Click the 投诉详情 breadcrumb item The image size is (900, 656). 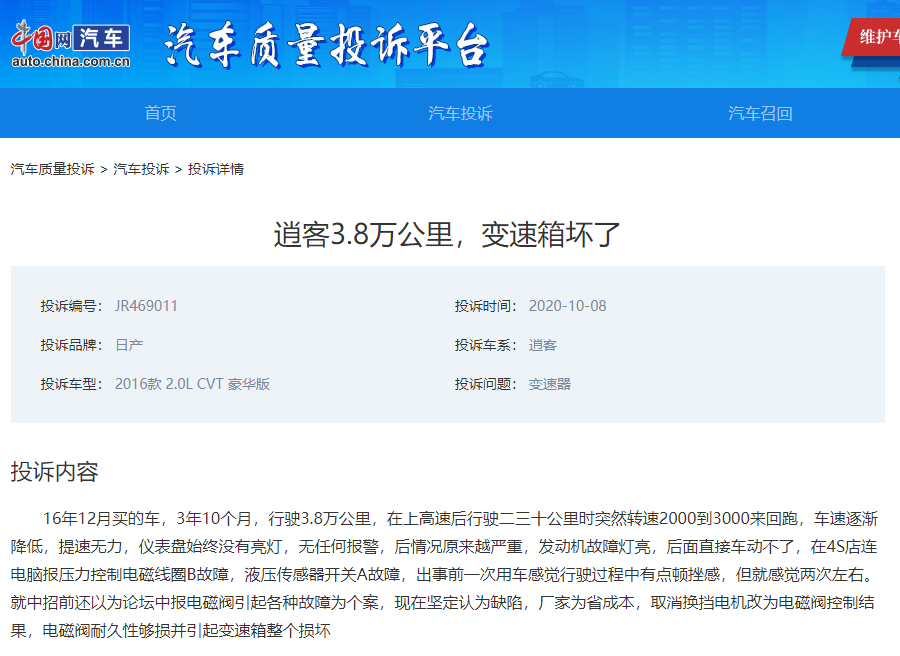pos(216,169)
